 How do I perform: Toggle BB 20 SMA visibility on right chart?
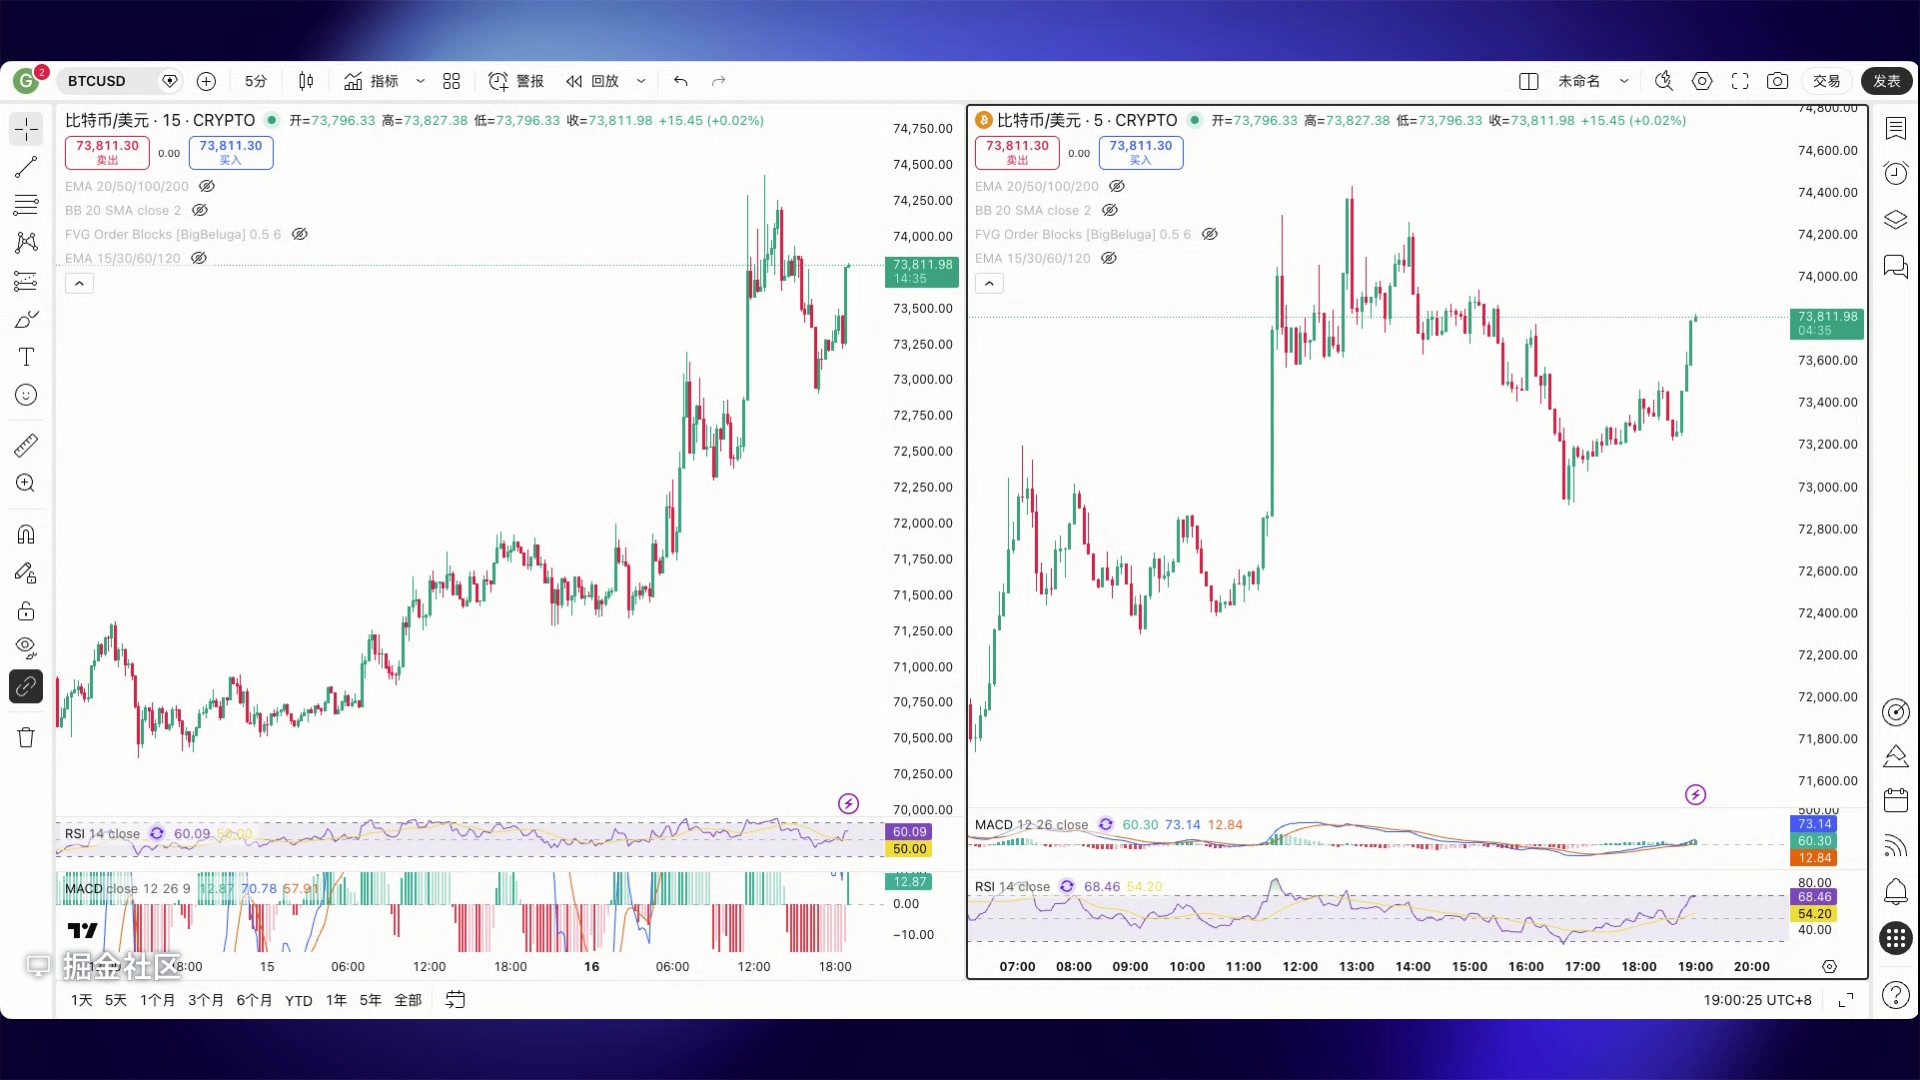[x=1109, y=210]
